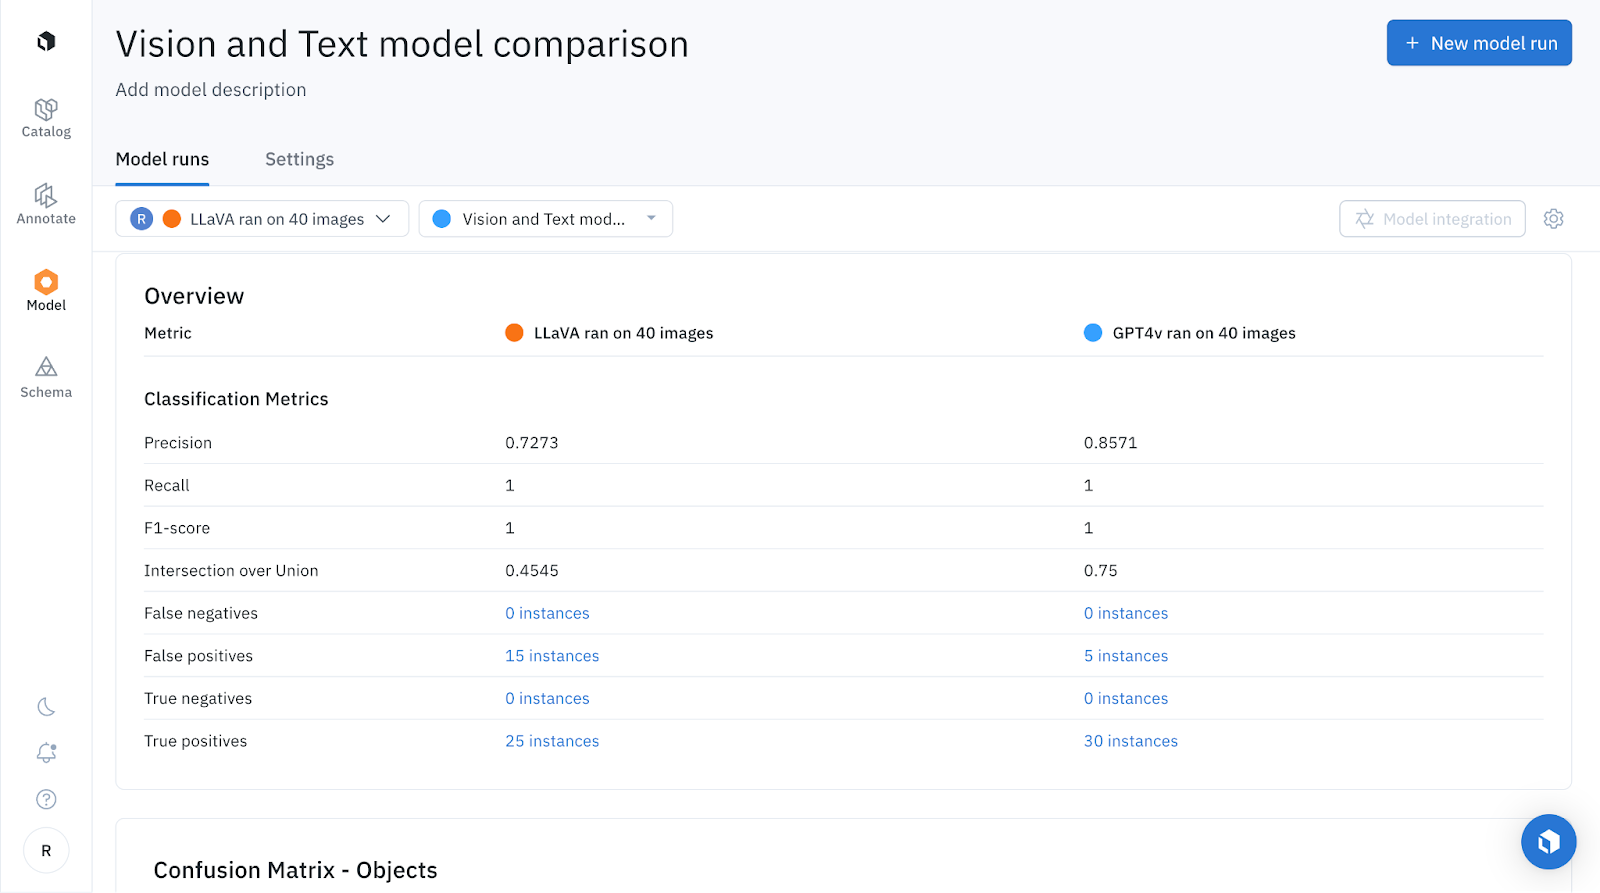Select the Model runs tab
Viewport: 1600px width, 893px height.
tap(162, 160)
